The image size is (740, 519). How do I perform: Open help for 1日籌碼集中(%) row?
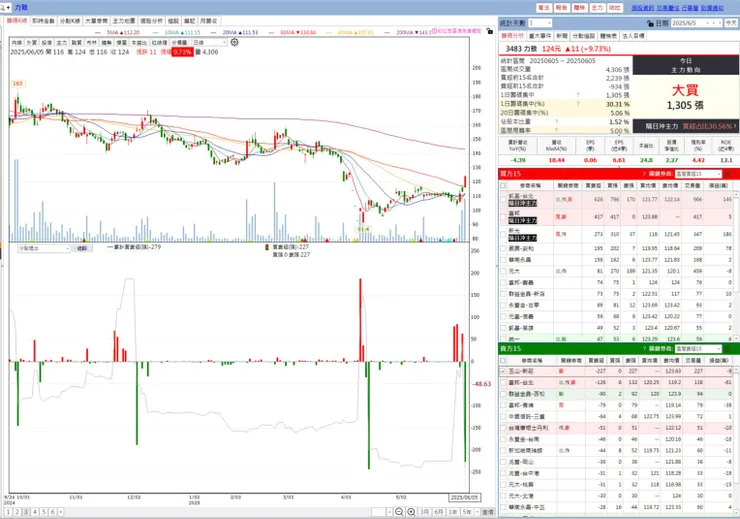[578, 104]
